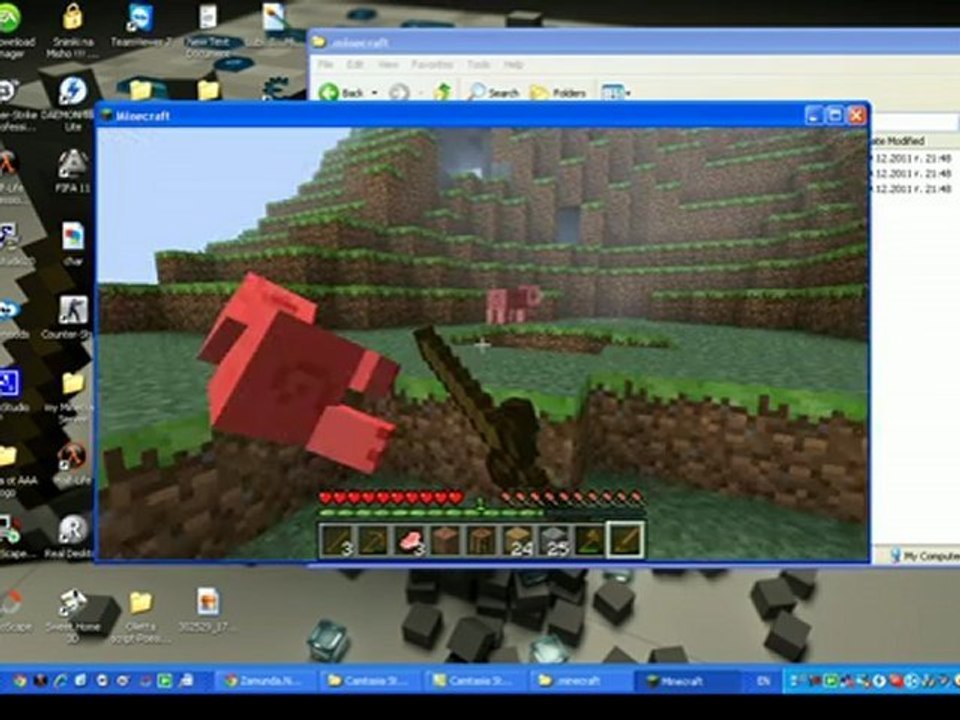Viewport: 960px width, 720px height.
Task: Click Search in the .minecraft Explorer toolbar
Action: (493, 92)
